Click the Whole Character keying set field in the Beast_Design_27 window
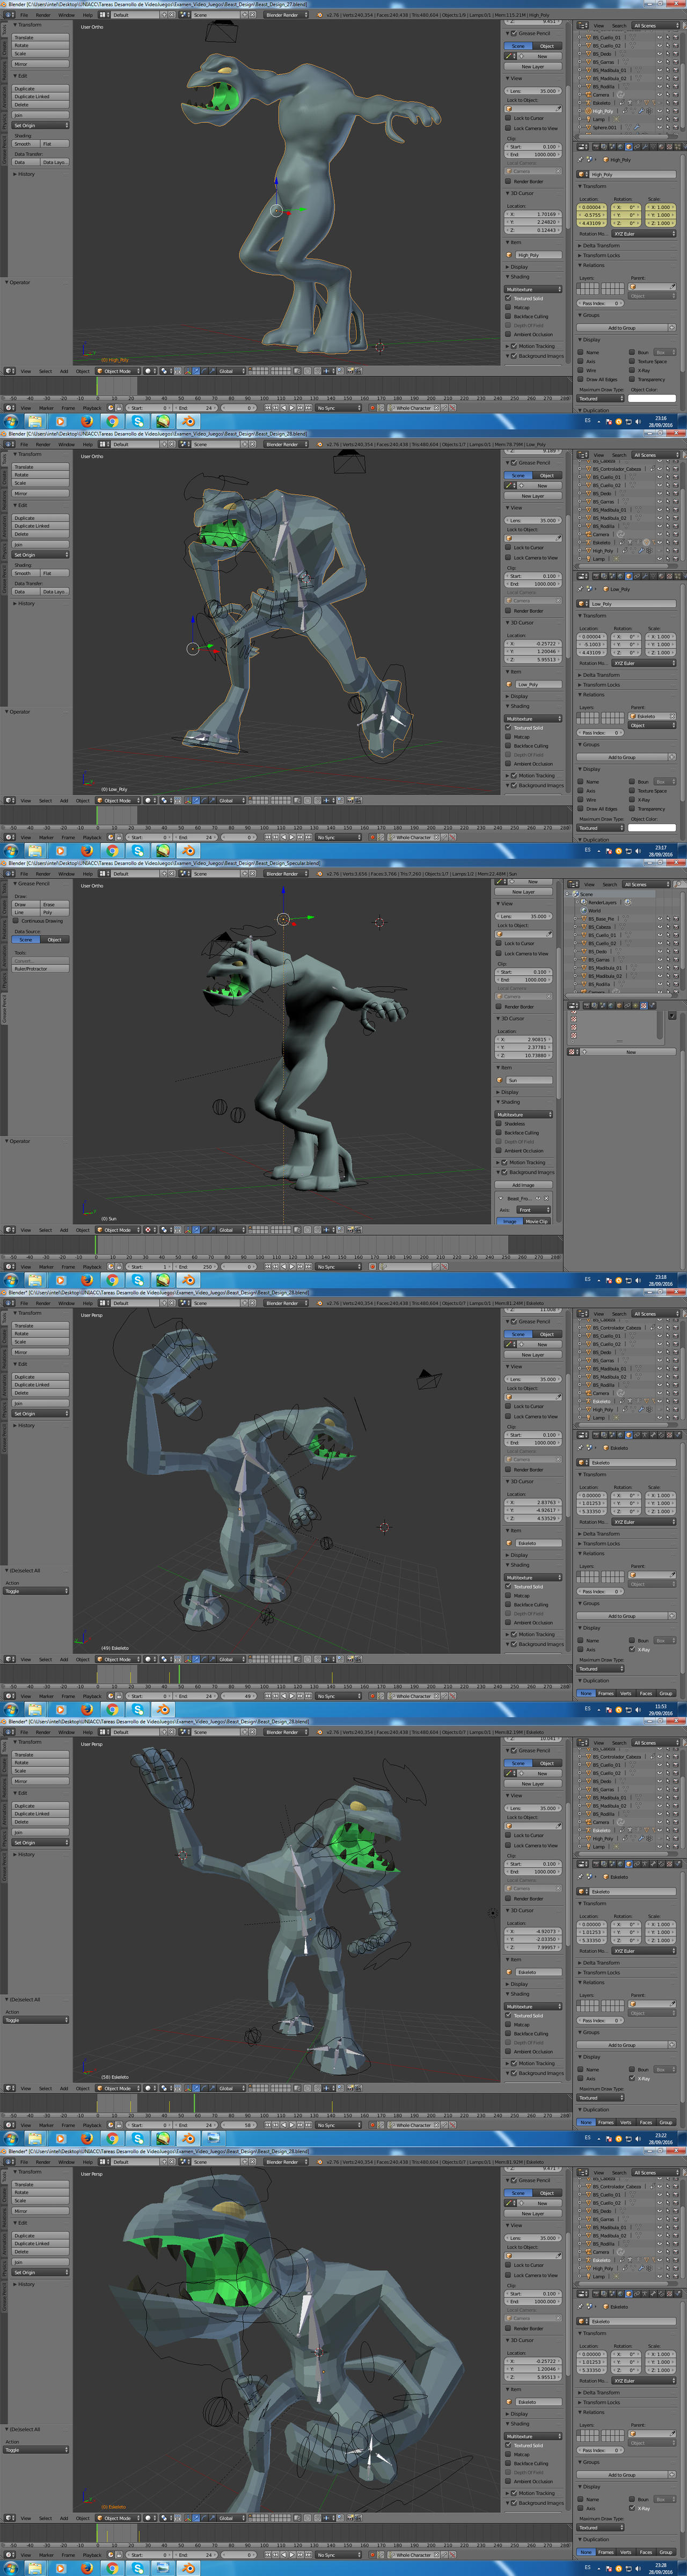 [413, 408]
